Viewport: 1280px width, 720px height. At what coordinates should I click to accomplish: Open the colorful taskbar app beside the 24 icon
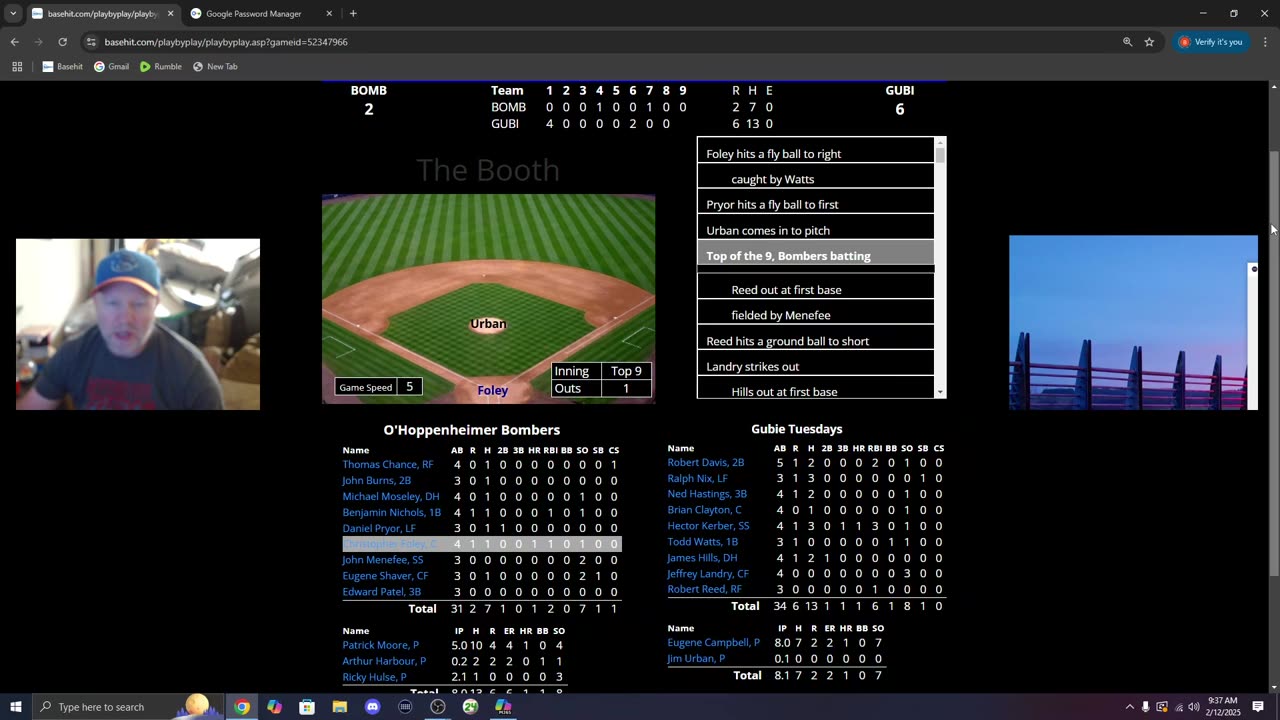point(503,707)
